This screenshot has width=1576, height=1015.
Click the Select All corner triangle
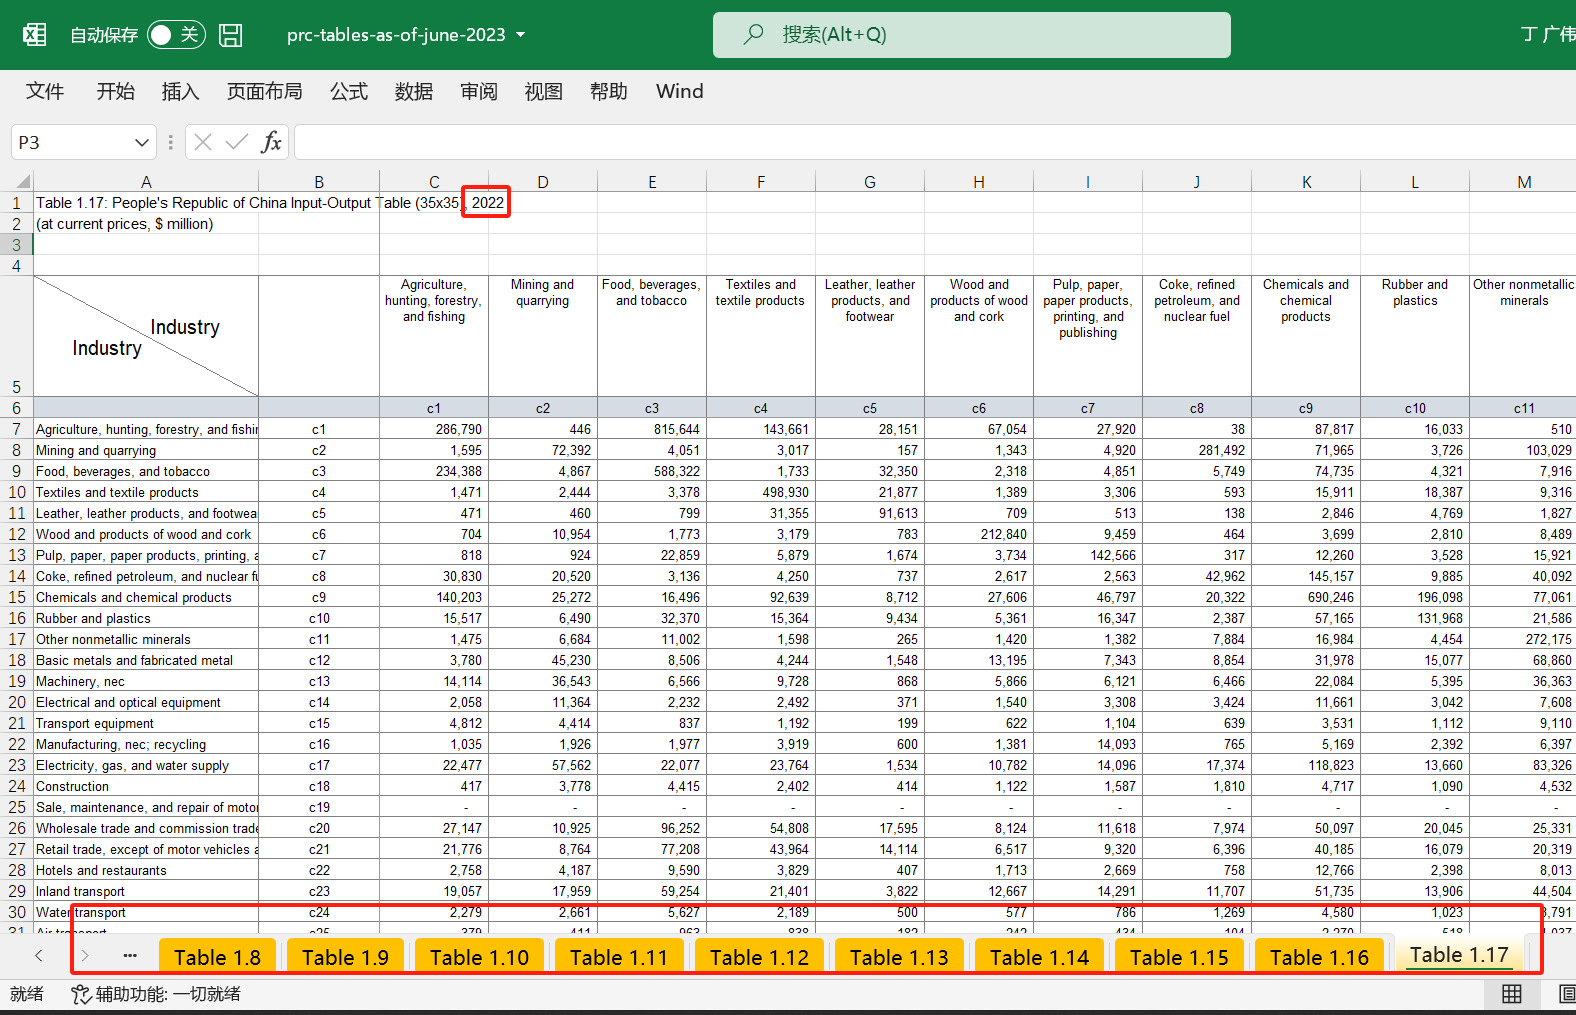click(x=22, y=182)
